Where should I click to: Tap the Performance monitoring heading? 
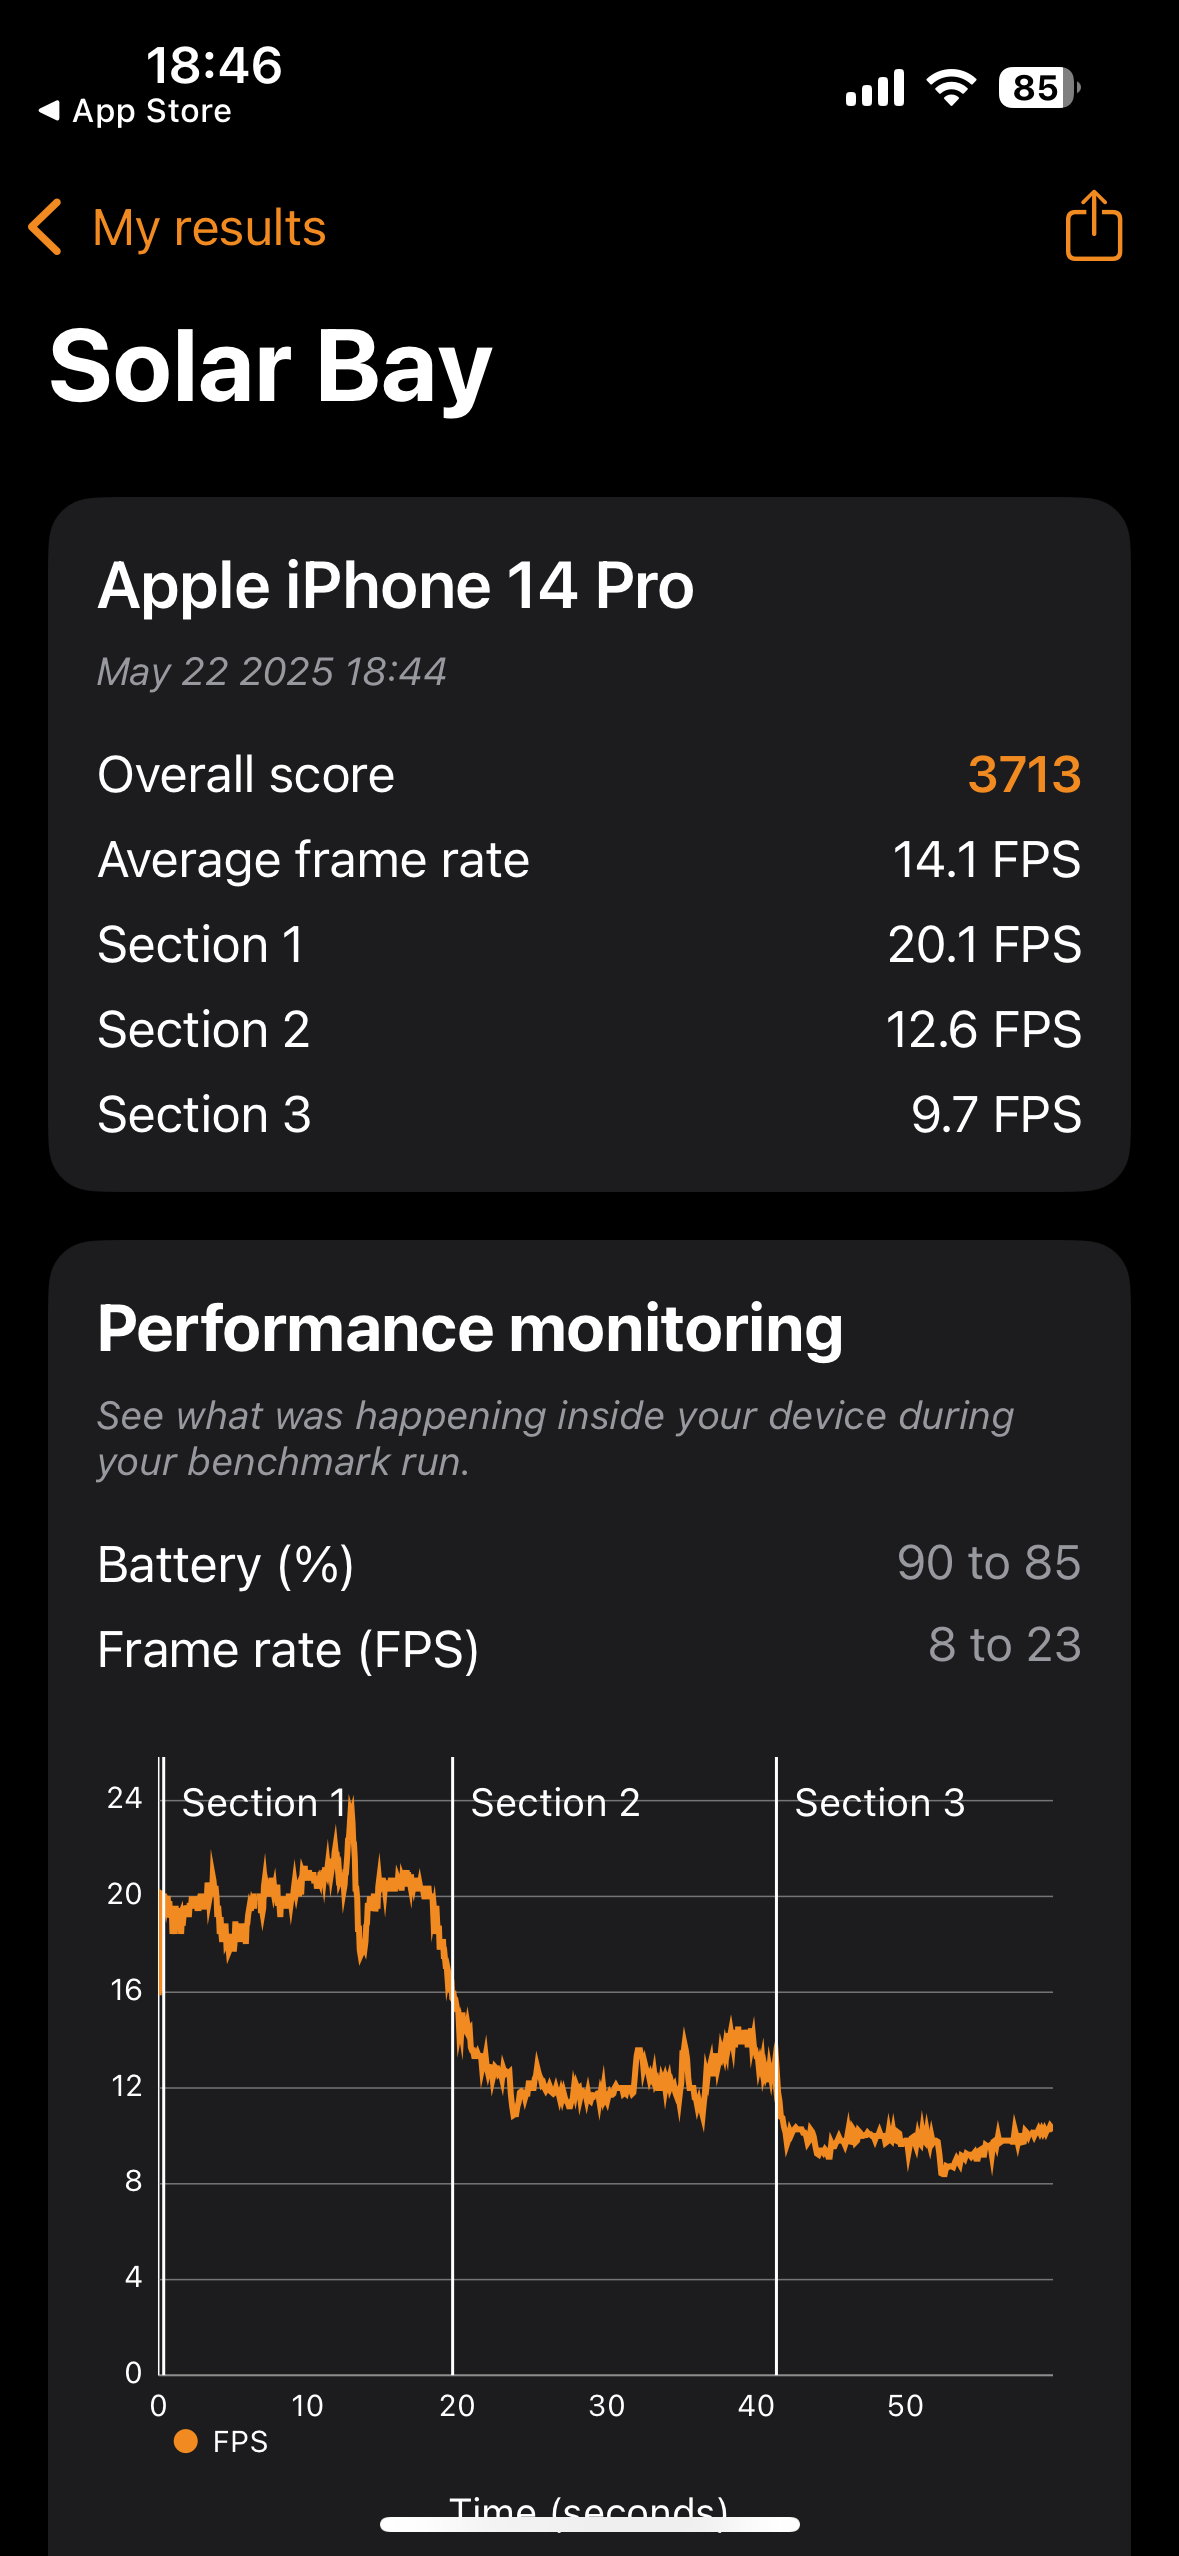coord(470,1329)
